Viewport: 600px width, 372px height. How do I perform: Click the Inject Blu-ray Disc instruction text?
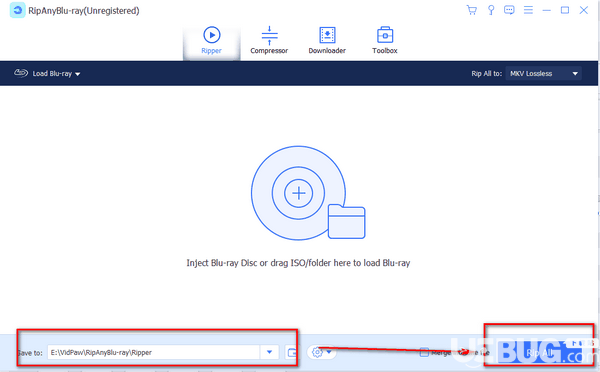(x=298, y=263)
